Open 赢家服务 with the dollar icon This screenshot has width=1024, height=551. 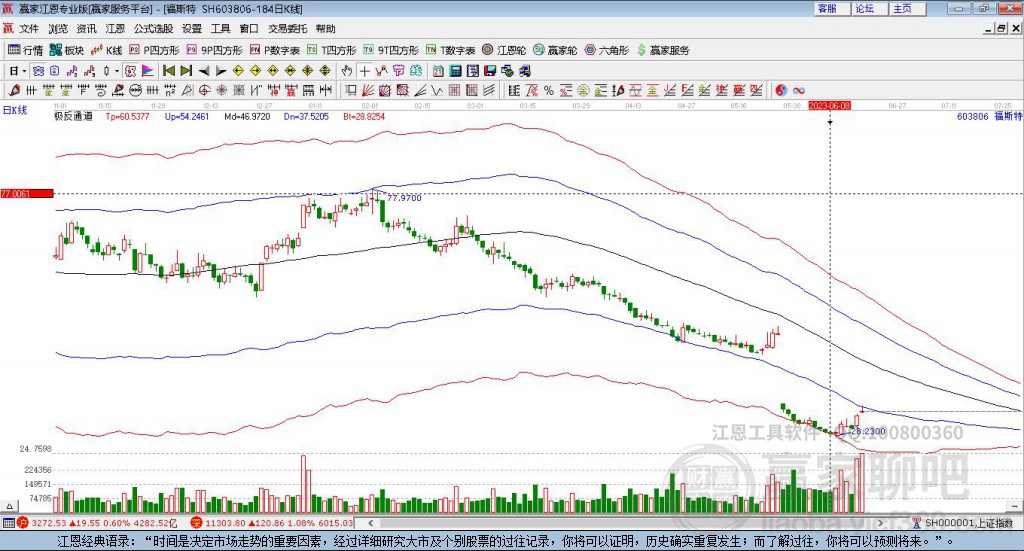[663, 50]
